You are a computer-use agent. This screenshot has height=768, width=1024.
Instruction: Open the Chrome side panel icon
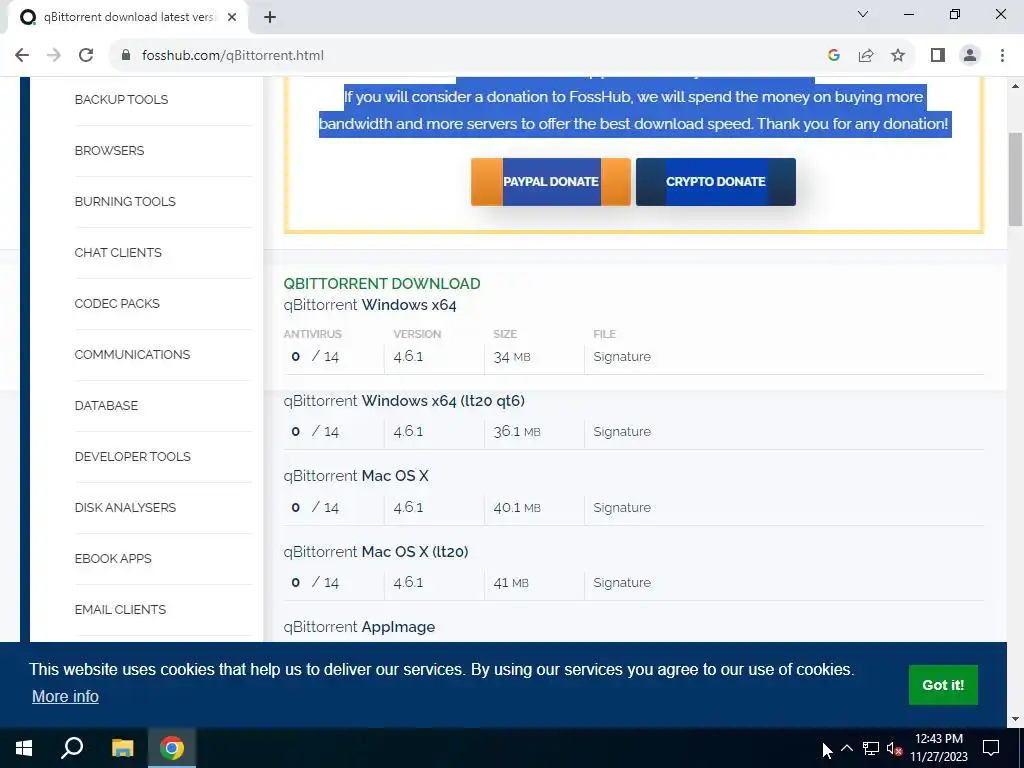pyautogui.click(x=938, y=56)
